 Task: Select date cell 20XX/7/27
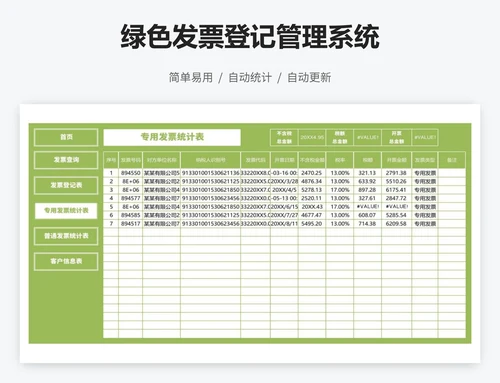284,215
